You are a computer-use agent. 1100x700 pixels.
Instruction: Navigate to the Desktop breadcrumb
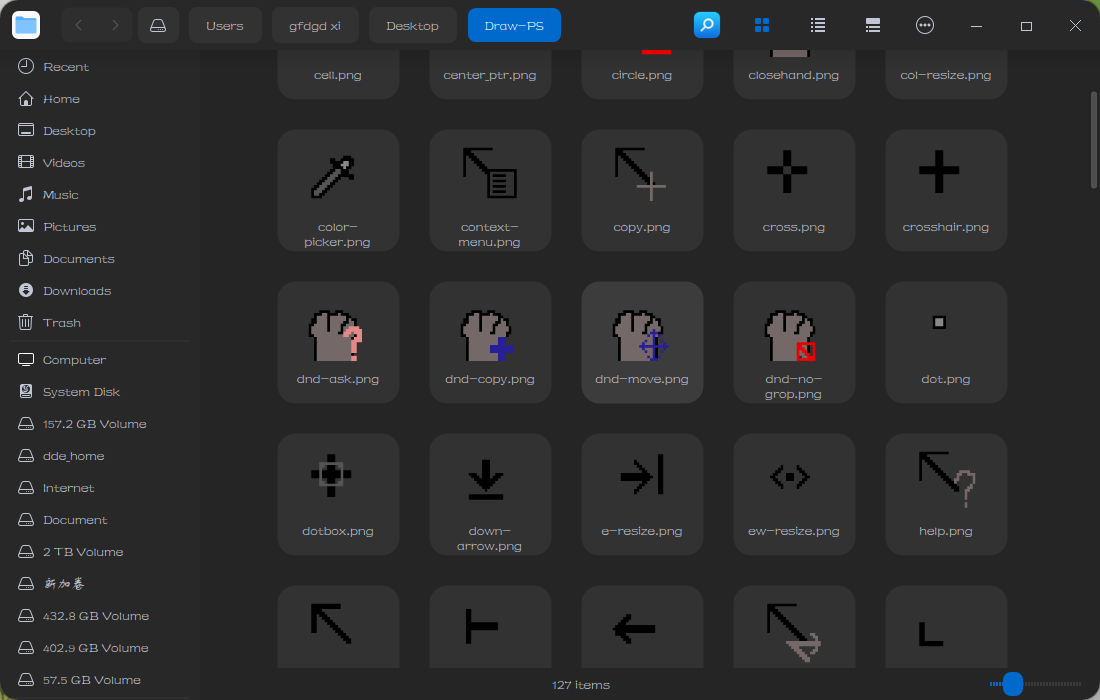pyautogui.click(x=413, y=25)
